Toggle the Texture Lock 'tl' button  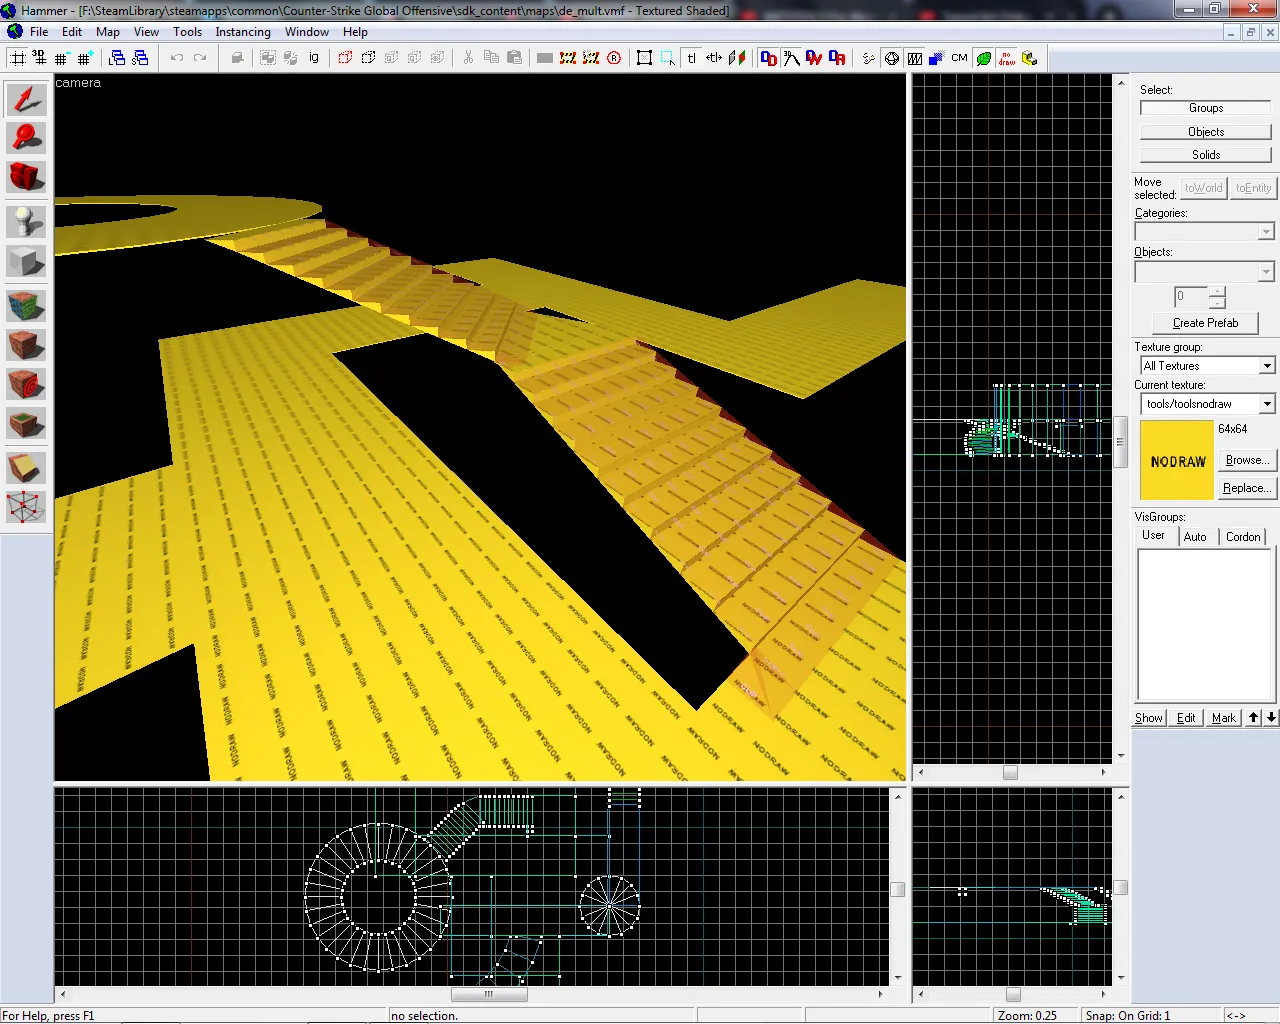coord(691,58)
